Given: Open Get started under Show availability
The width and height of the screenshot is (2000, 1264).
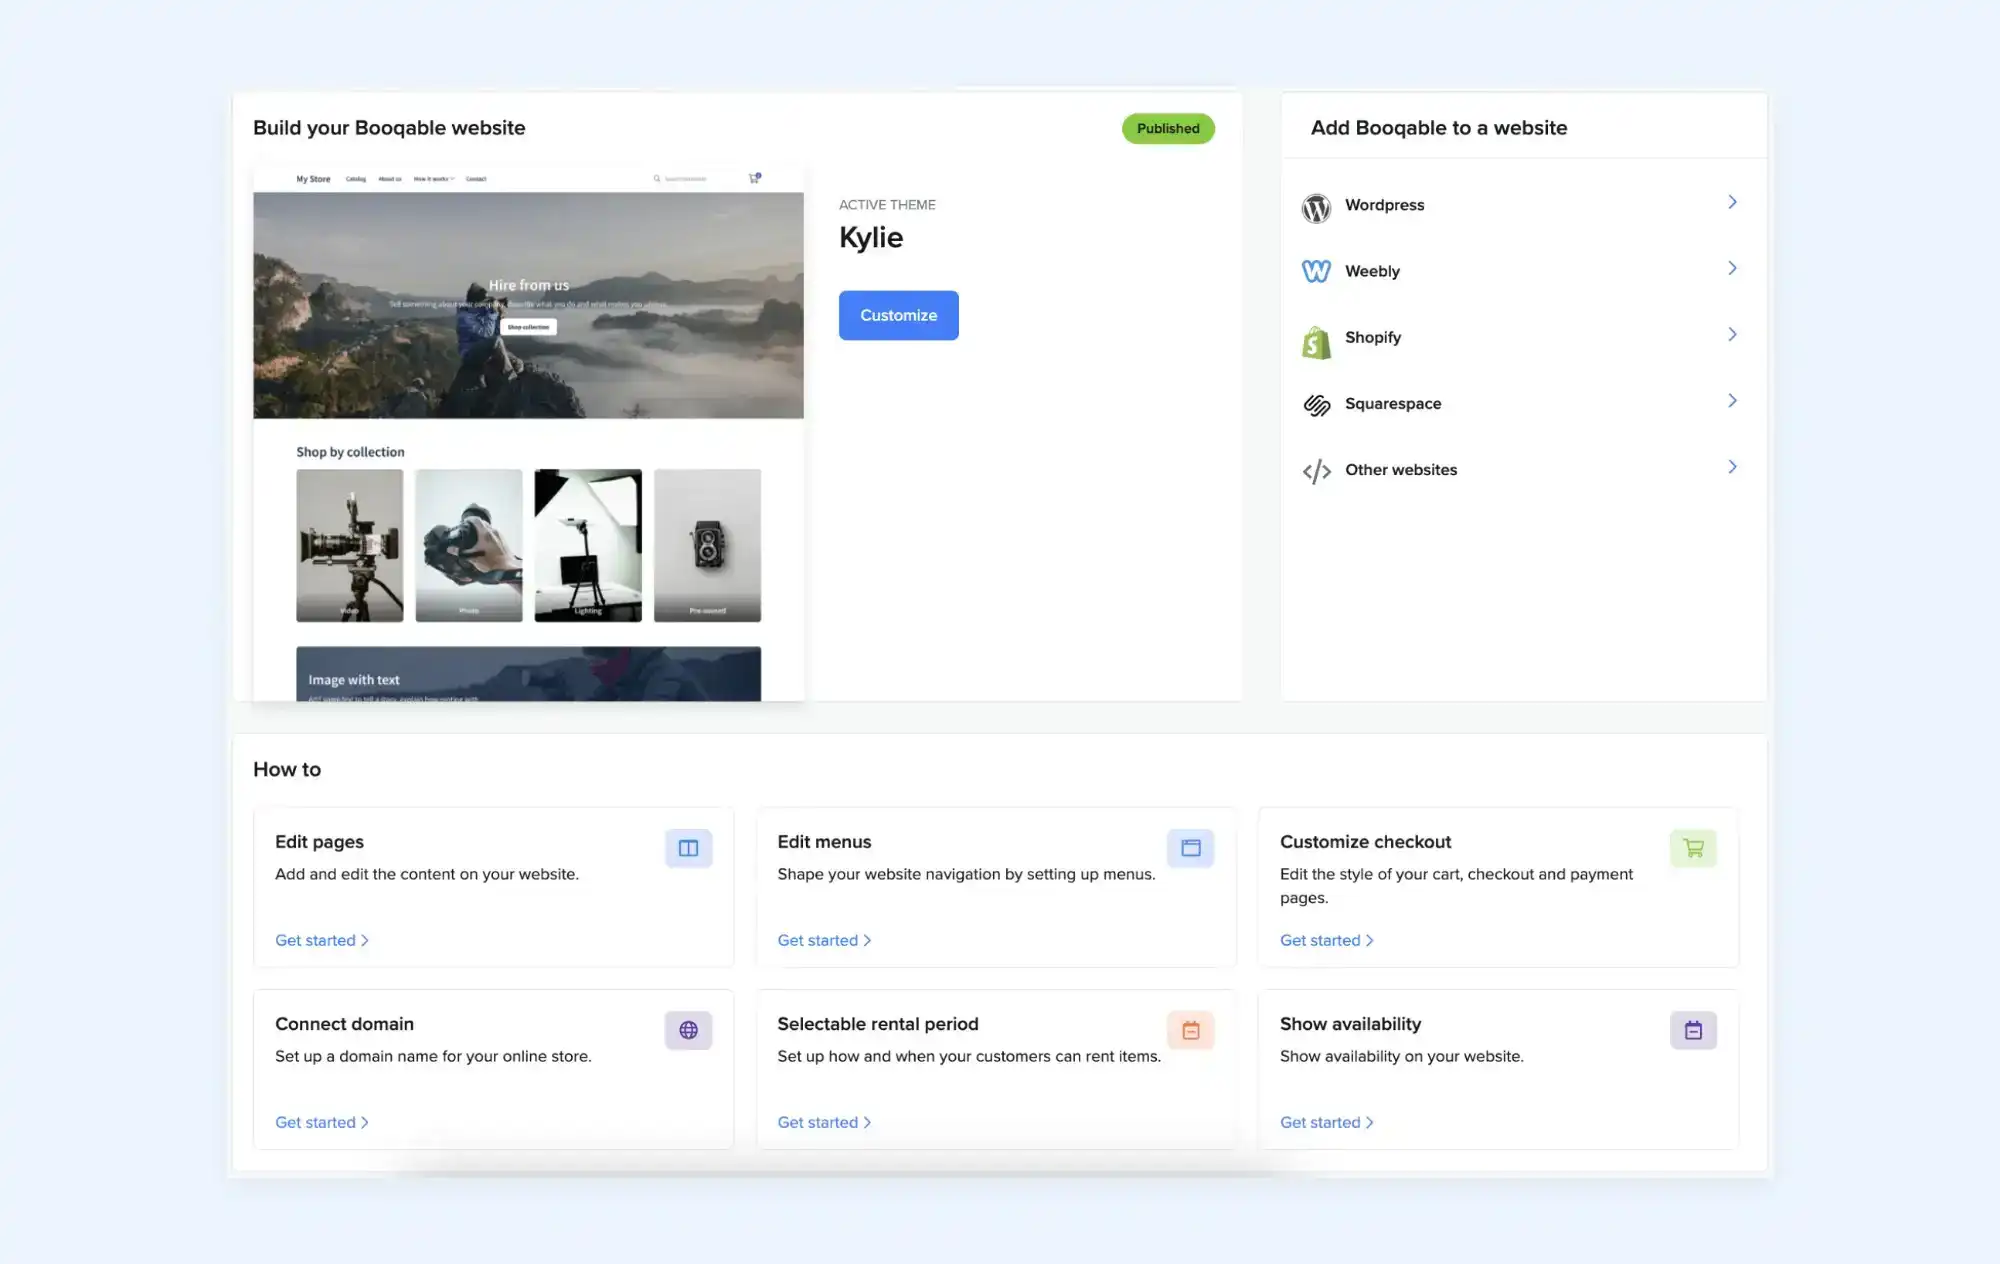Looking at the screenshot, I should click(x=1321, y=1122).
